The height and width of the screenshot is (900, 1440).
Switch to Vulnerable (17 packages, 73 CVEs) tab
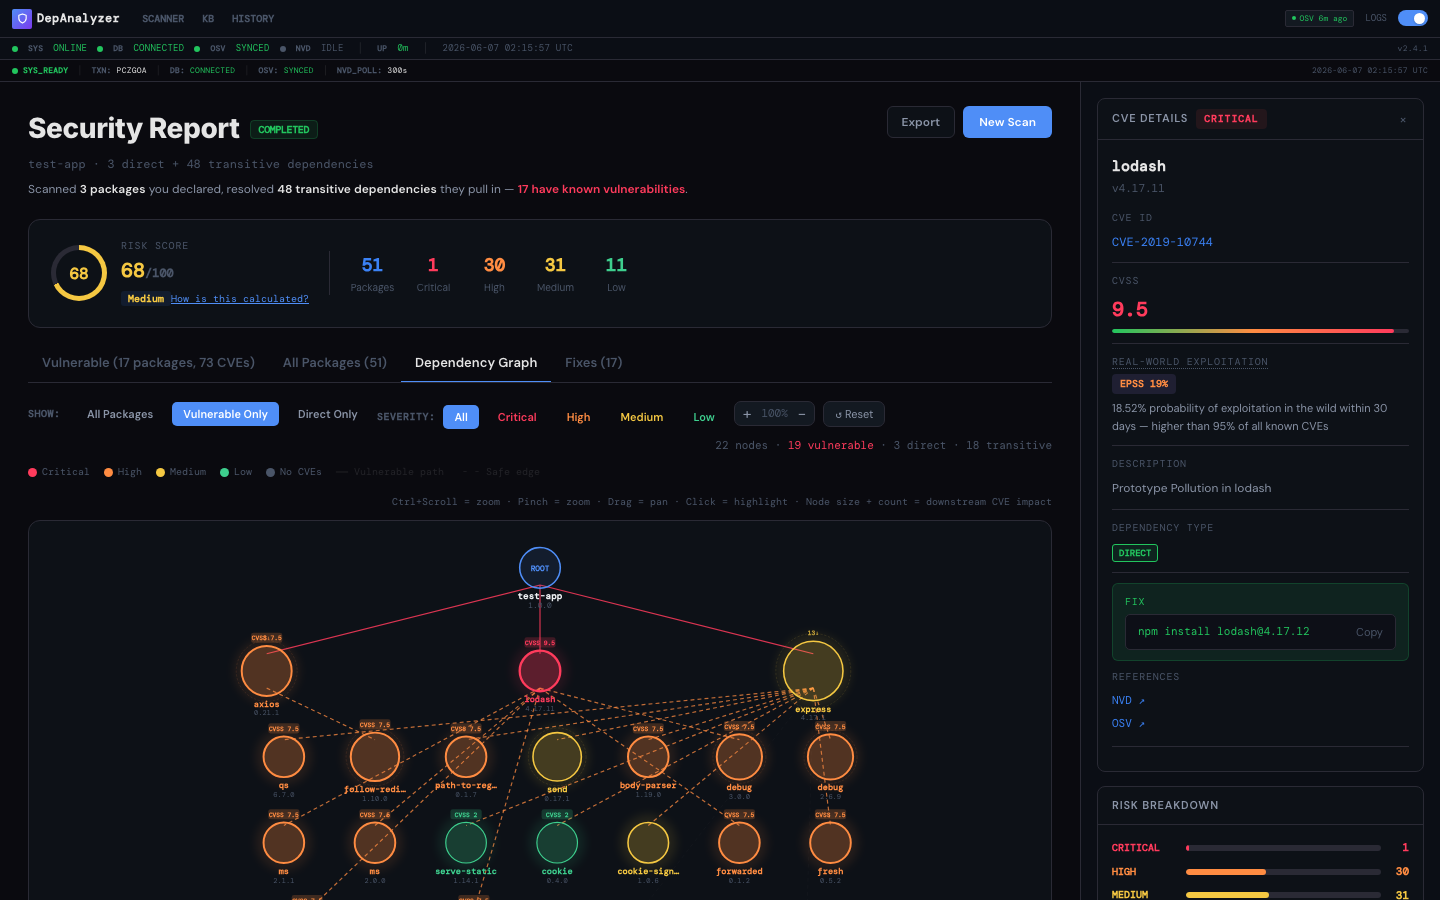pyautogui.click(x=148, y=362)
